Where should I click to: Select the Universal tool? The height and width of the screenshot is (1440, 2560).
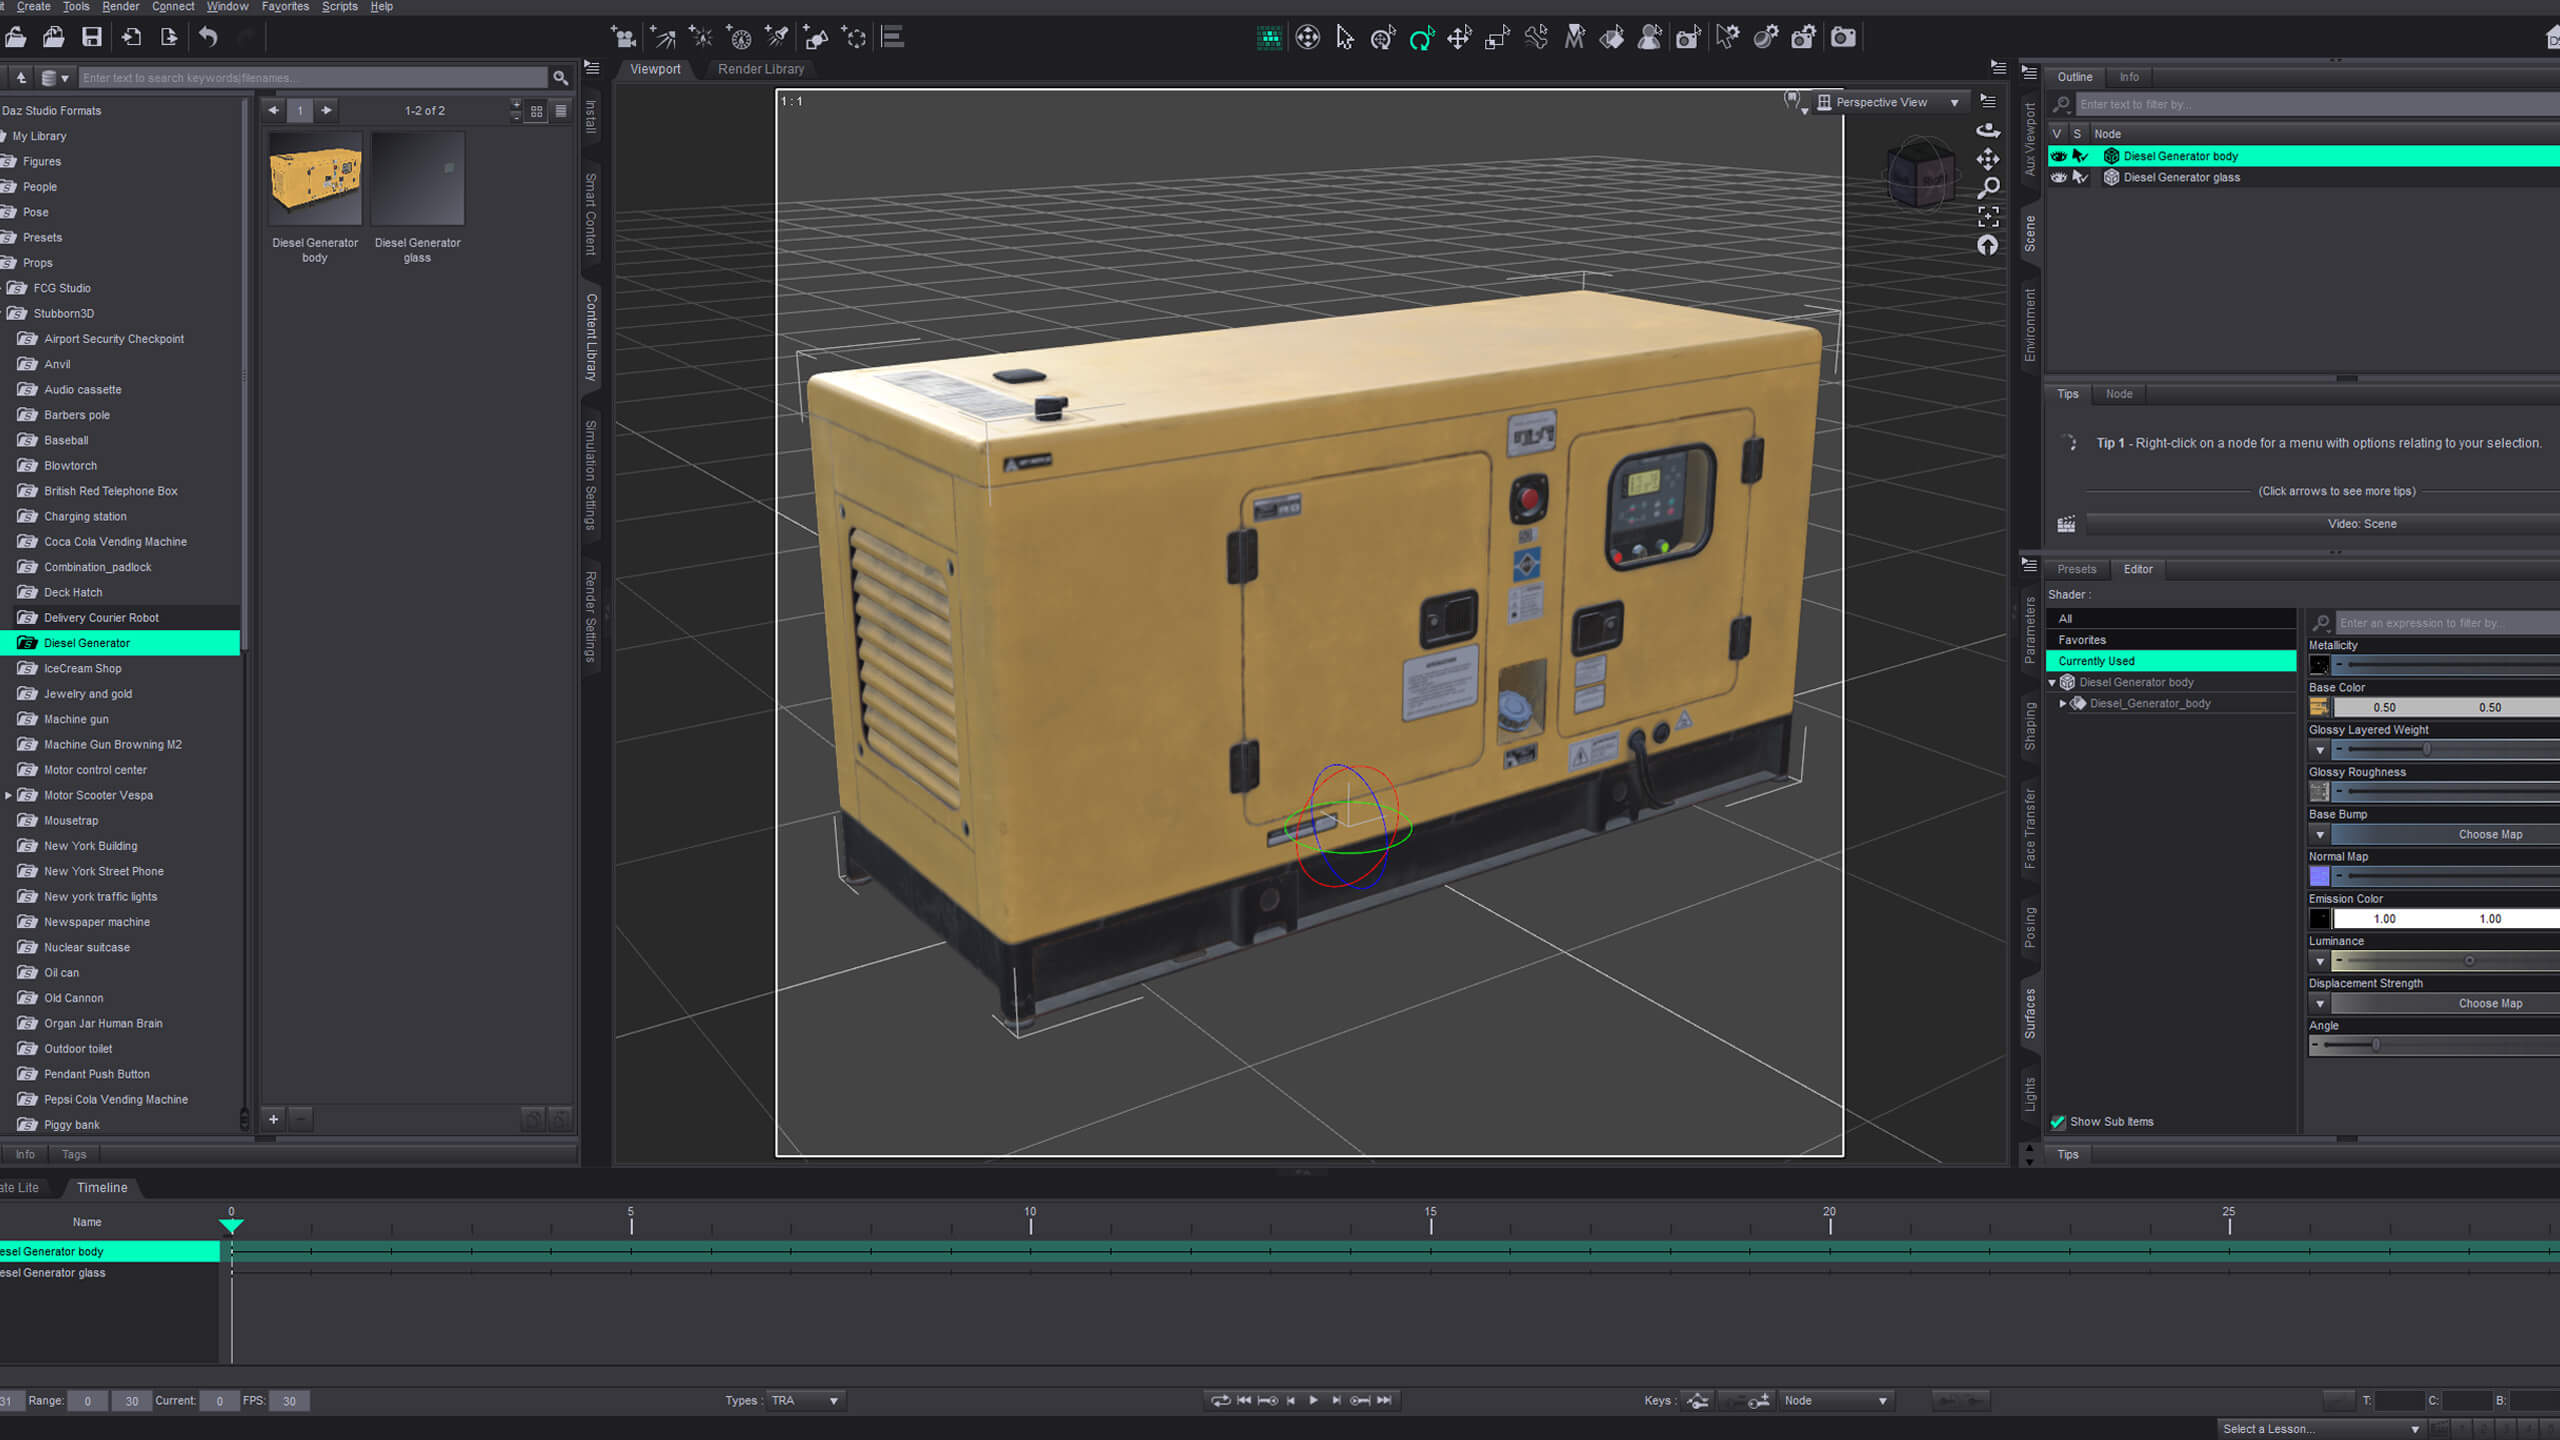[x=1383, y=38]
